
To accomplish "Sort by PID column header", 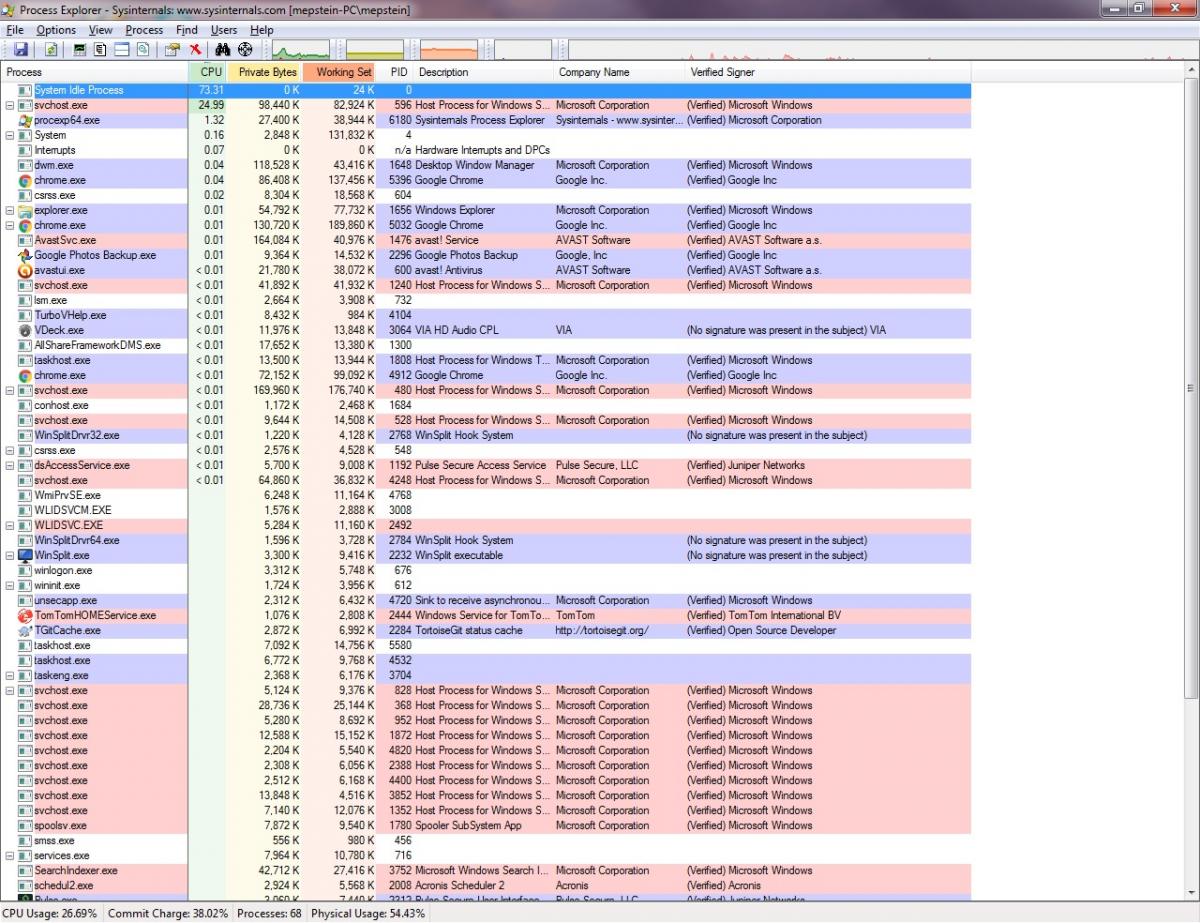I will click(395, 72).
